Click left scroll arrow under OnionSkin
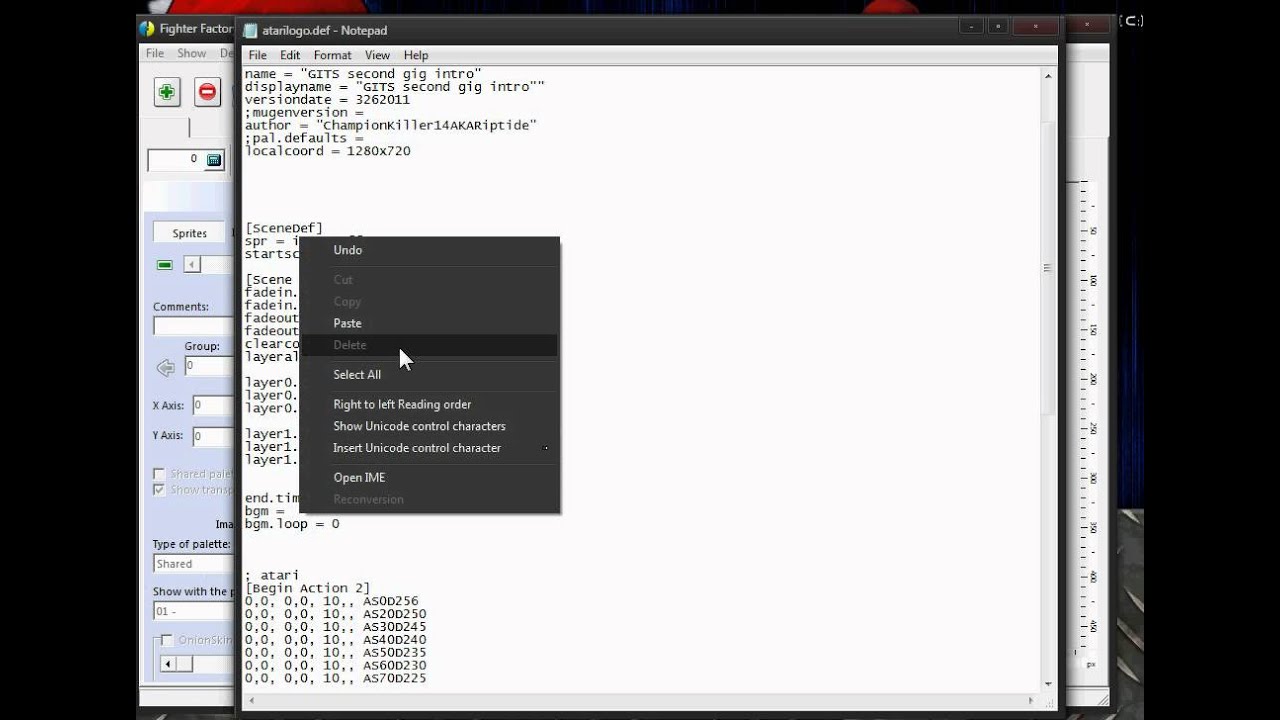The height and width of the screenshot is (720, 1280). (x=168, y=664)
